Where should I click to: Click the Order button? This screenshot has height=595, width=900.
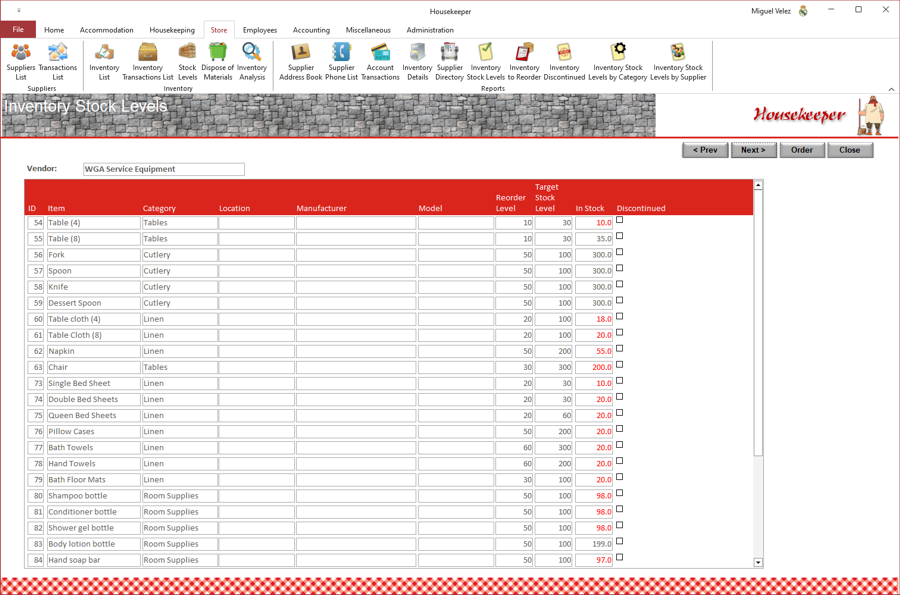coord(802,150)
